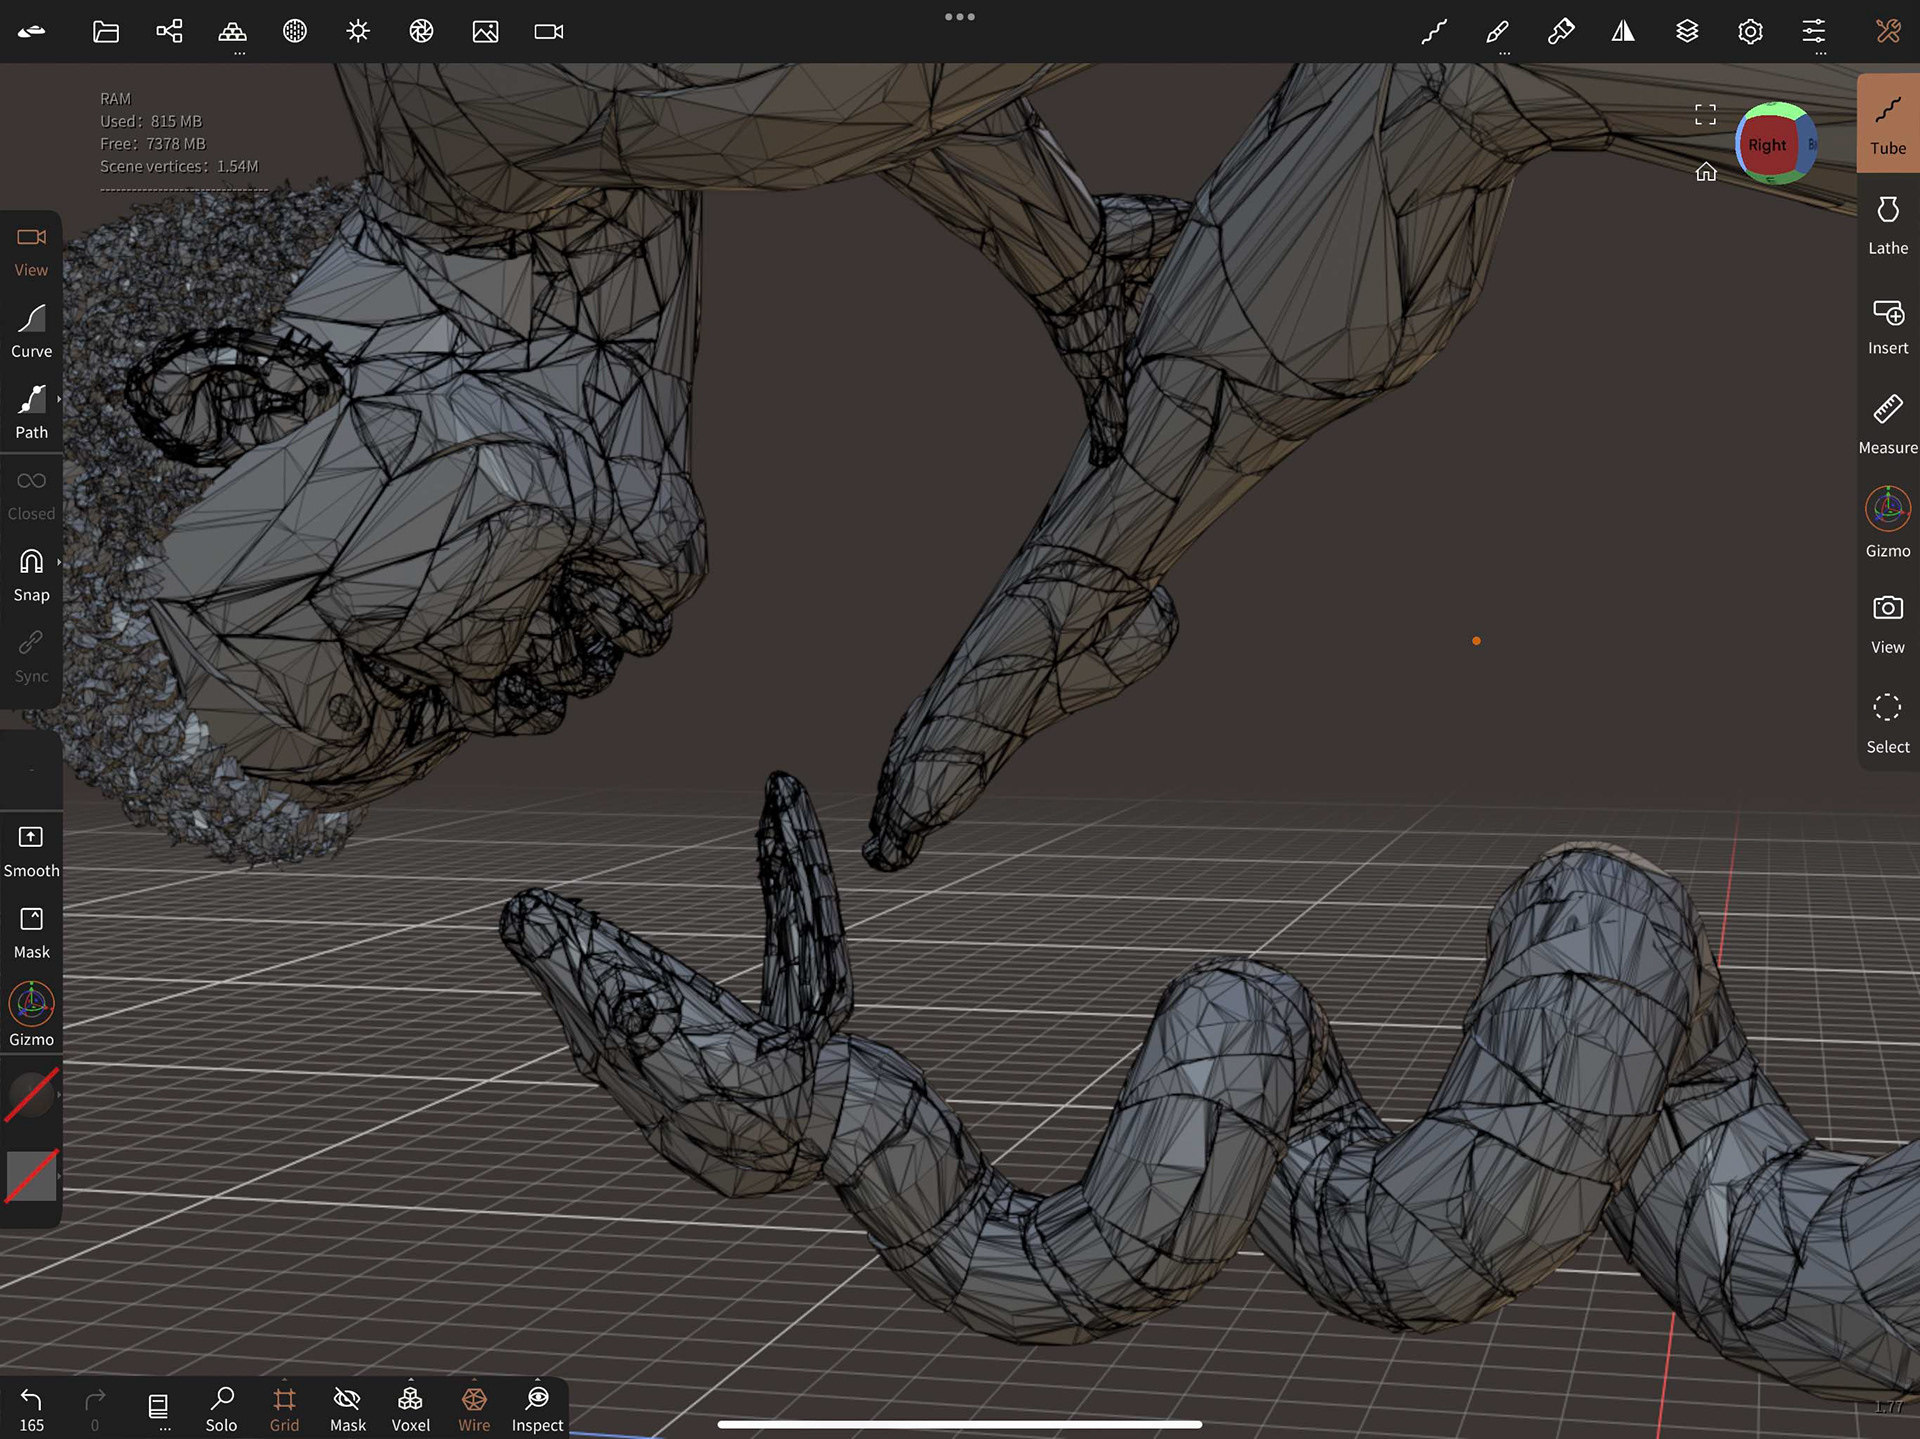The width and height of the screenshot is (1920, 1439).
Task: Switch to the Curve mode
Action: click(31, 331)
